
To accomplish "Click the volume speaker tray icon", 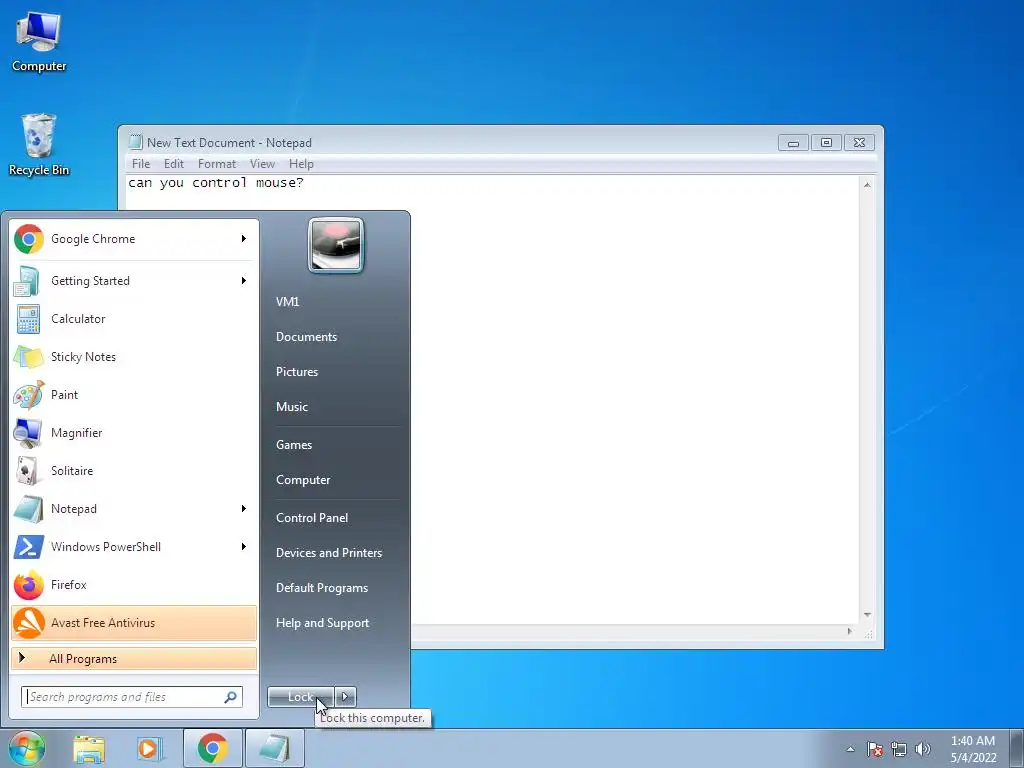I will click(923, 749).
